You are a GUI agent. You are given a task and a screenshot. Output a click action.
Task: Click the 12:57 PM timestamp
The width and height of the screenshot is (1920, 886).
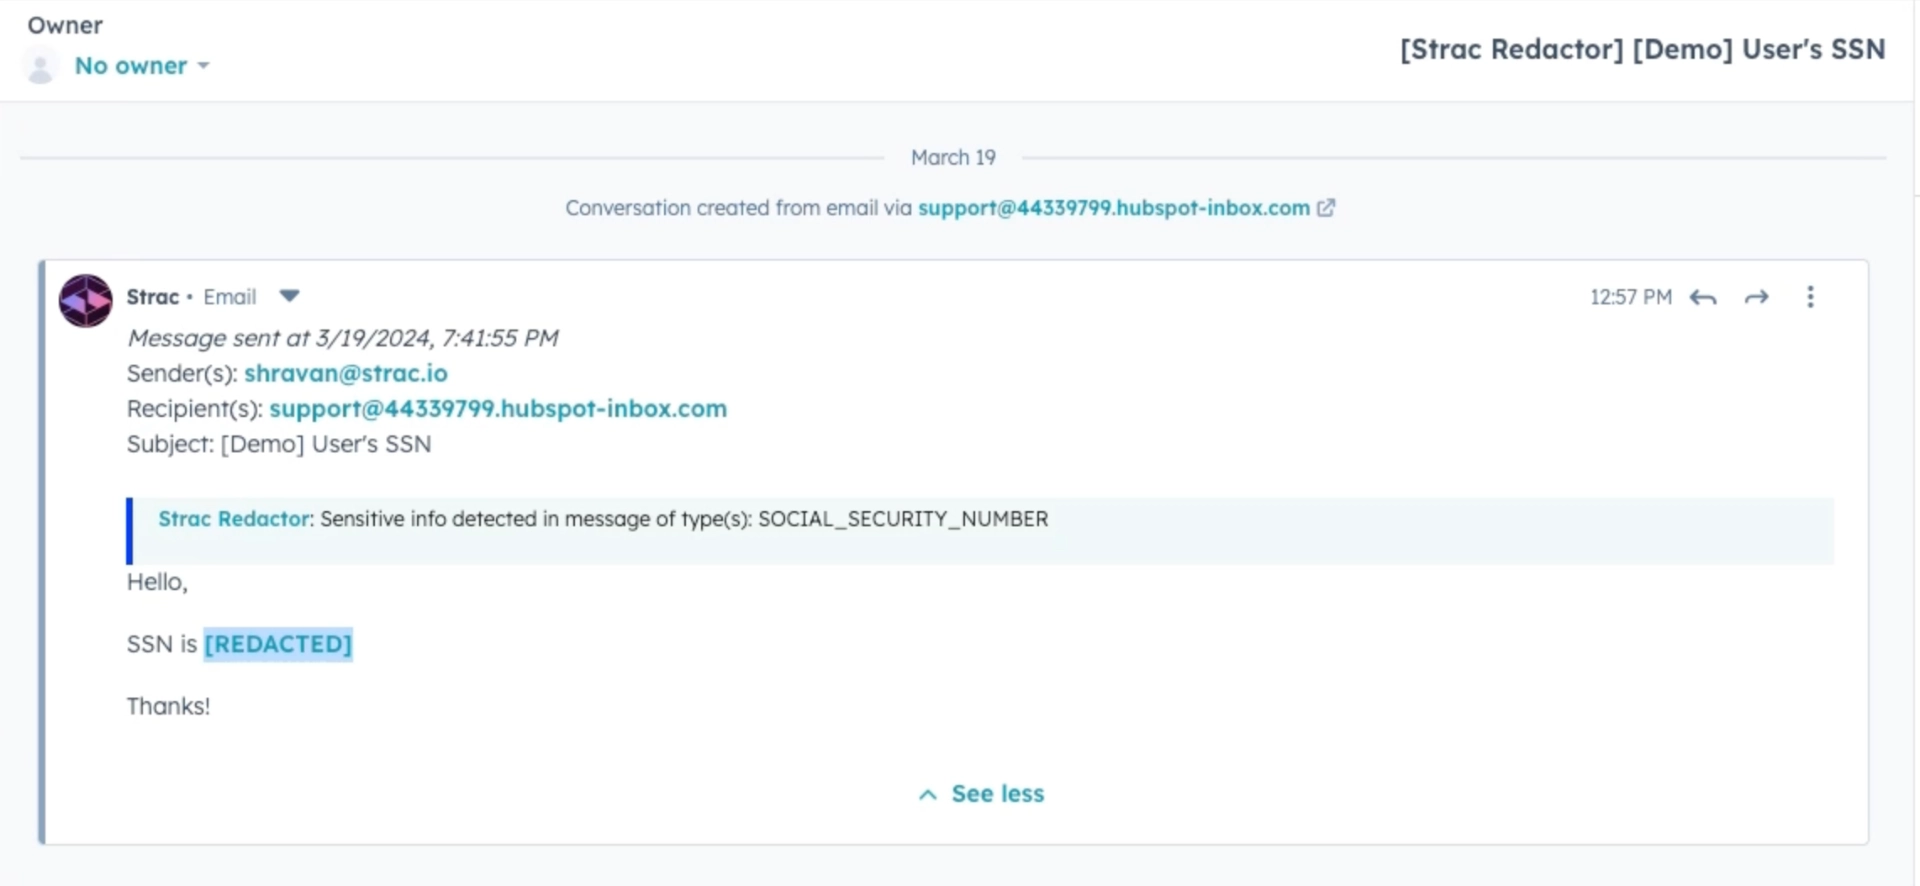[1631, 297]
